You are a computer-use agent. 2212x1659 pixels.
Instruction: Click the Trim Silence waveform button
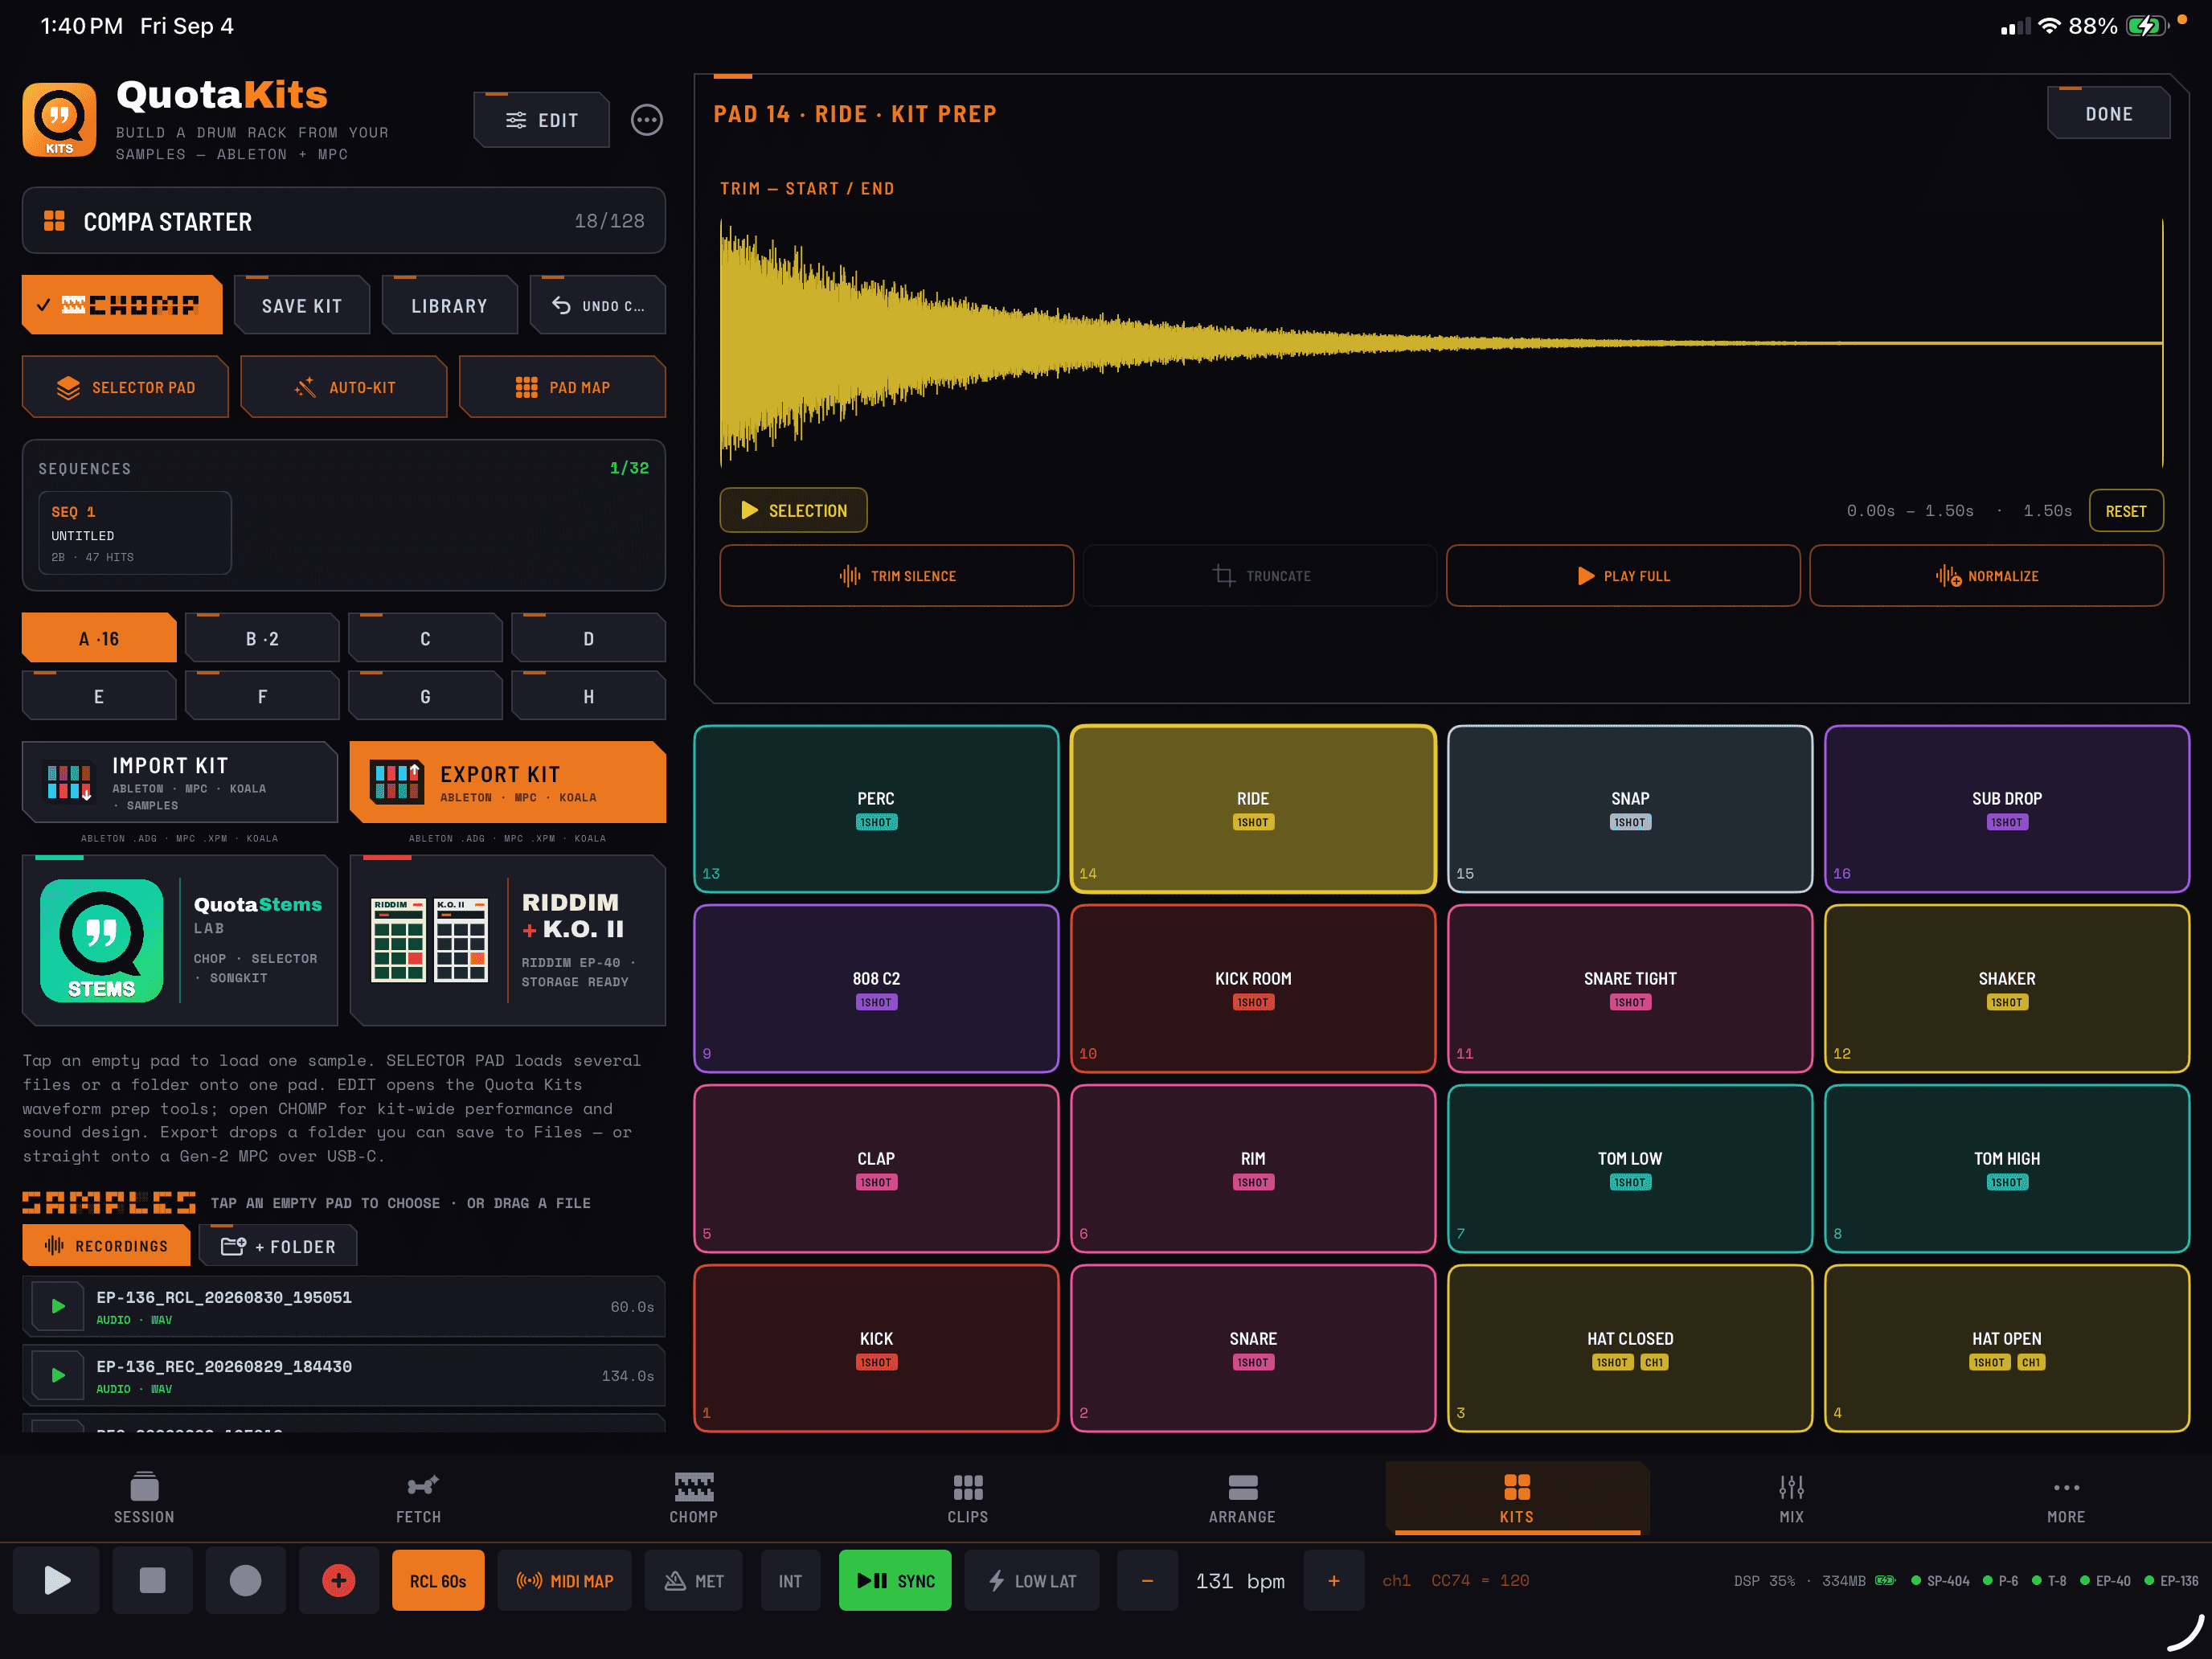point(897,575)
